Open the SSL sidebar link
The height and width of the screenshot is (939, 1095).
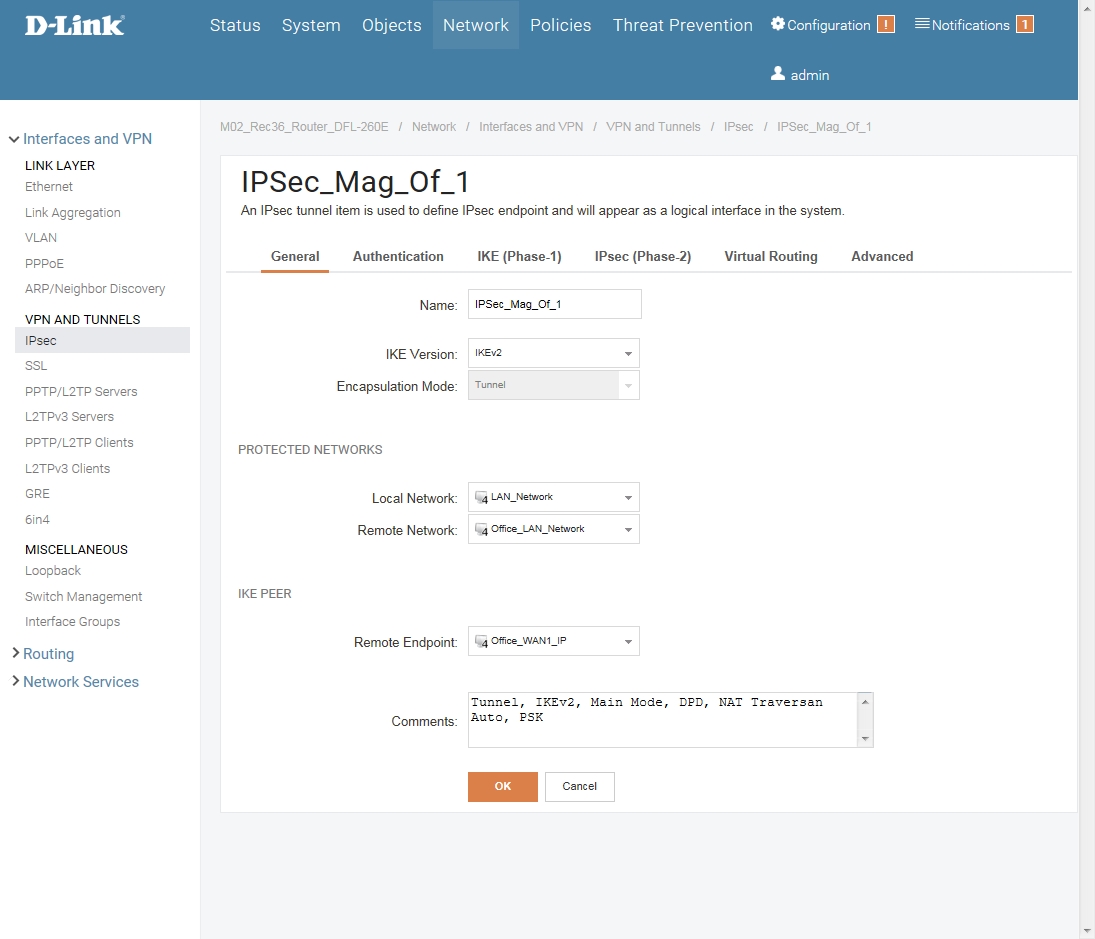[36, 365]
